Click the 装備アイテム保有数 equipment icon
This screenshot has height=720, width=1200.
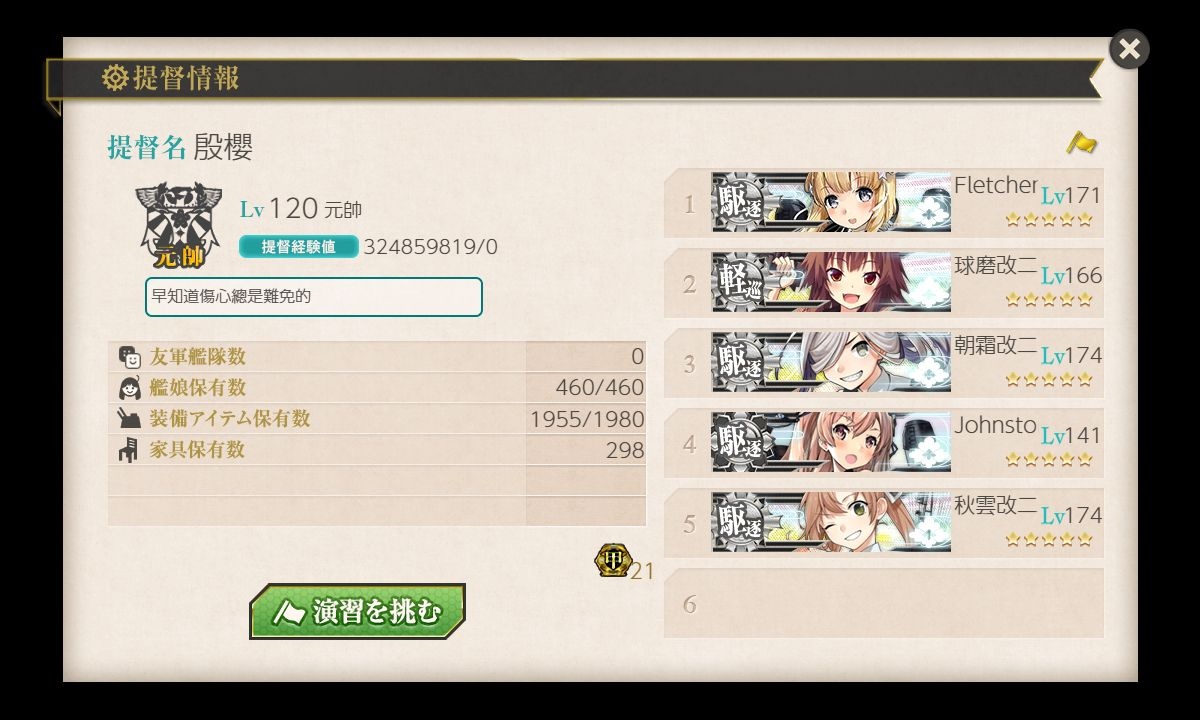pyautogui.click(x=129, y=419)
